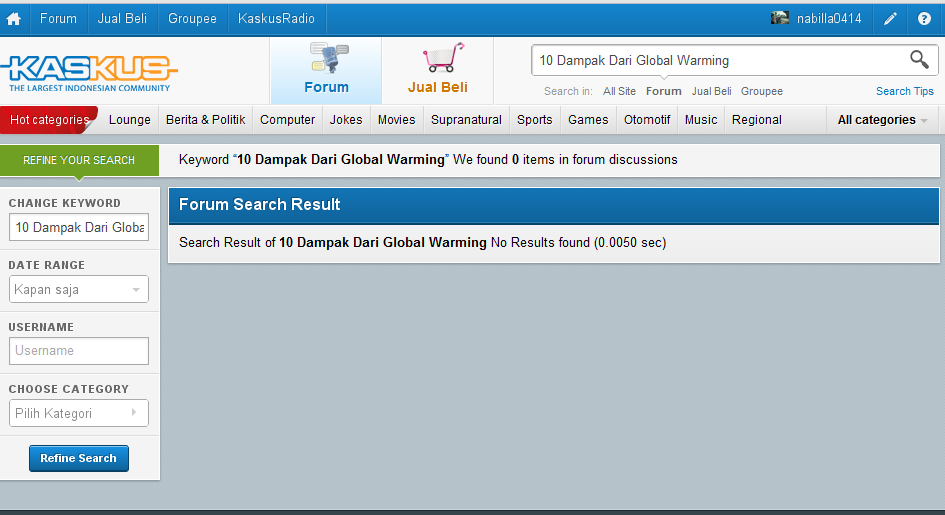Set search scope to Jual Beli
Screen dimensions: 945x515
click(711, 91)
